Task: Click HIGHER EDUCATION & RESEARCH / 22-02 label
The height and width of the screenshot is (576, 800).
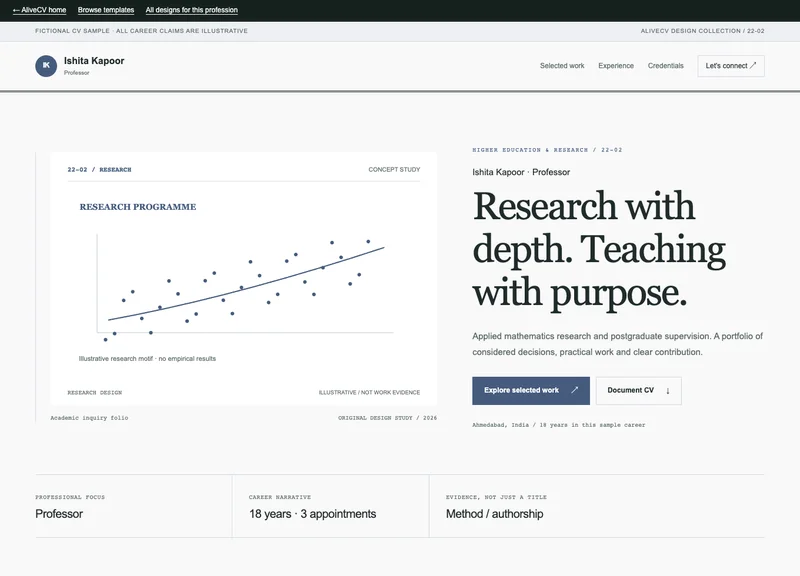Action: (547, 150)
